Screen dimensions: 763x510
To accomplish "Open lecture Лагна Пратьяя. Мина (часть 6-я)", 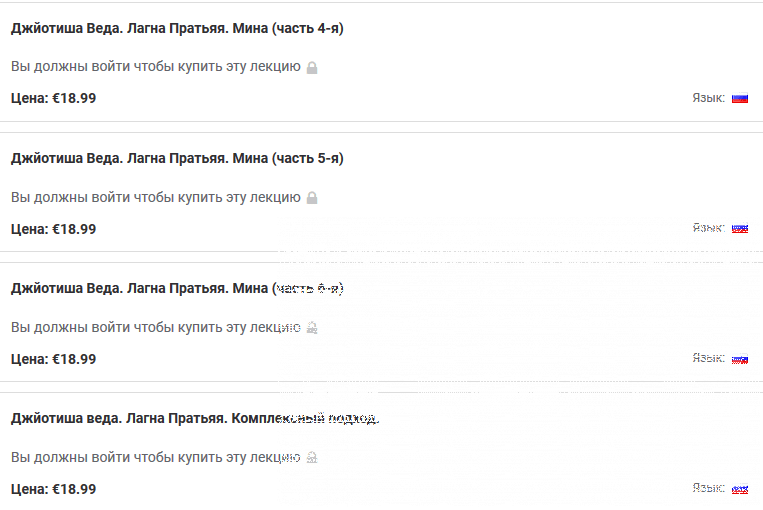I will pos(177,289).
